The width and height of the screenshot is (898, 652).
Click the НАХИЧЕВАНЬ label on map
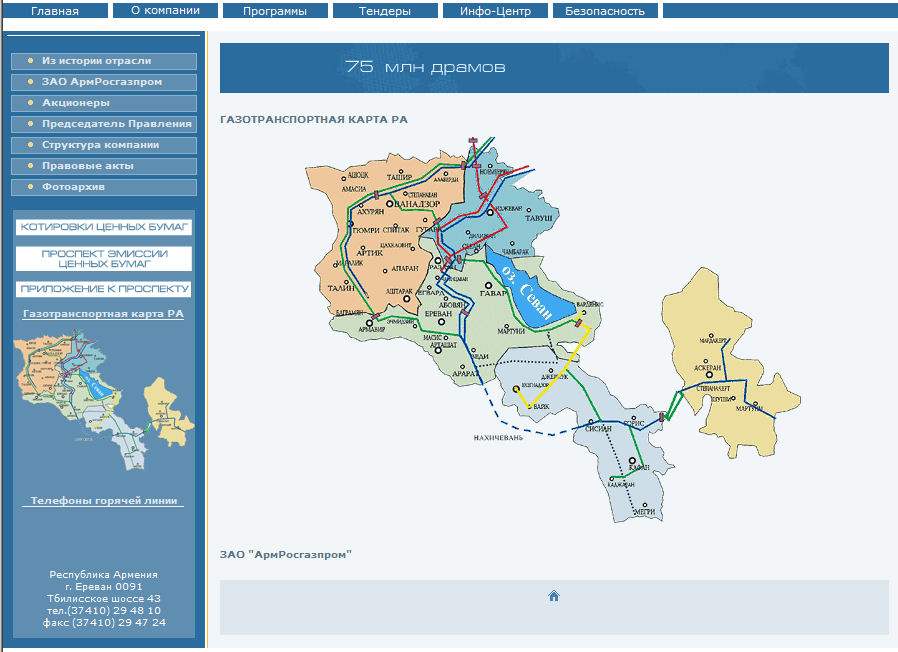498,438
